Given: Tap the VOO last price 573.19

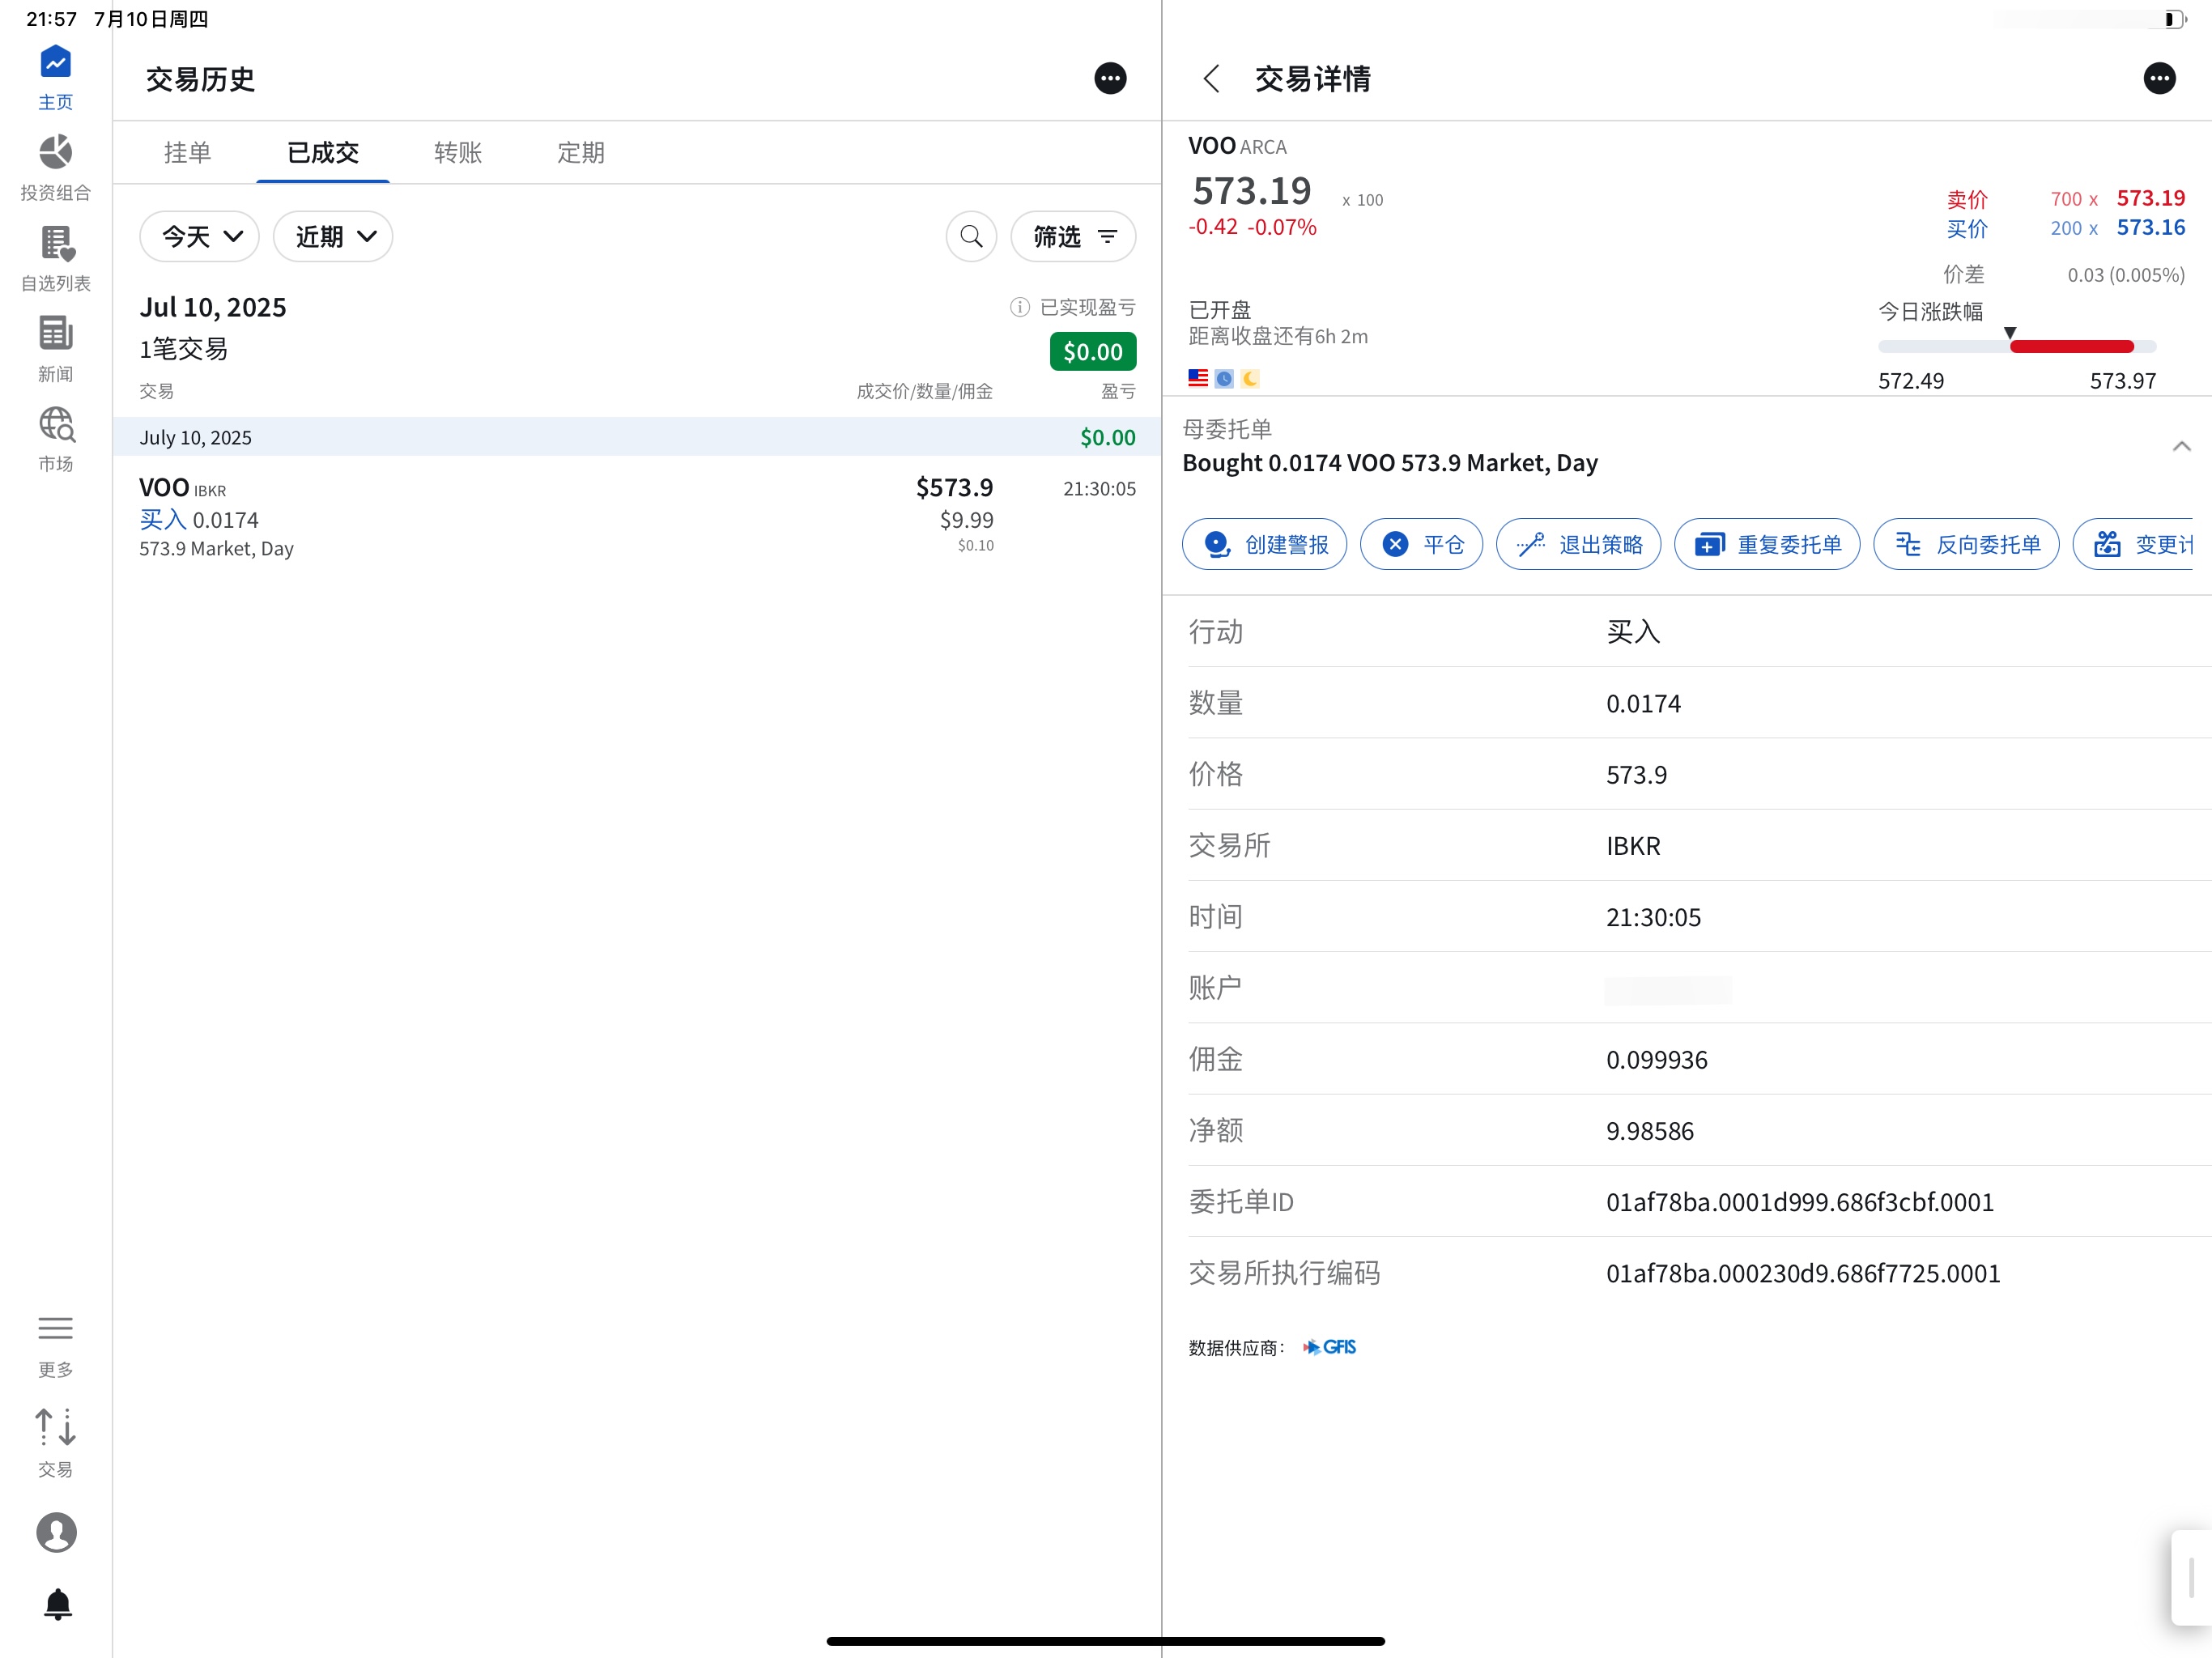Looking at the screenshot, I should (x=1252, y=190).
